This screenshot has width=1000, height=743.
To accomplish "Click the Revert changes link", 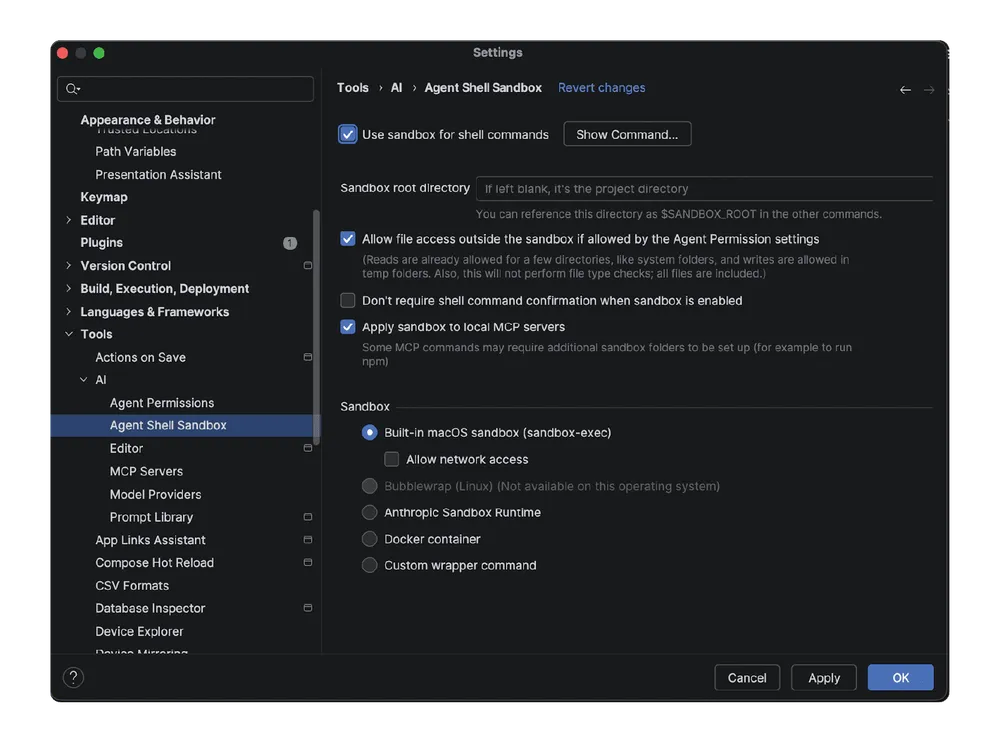I will (601, 88).
